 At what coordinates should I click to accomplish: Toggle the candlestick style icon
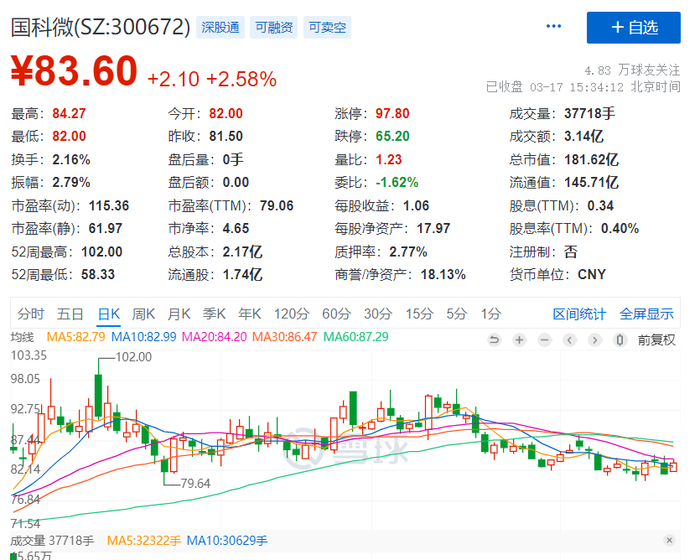click(620, 340)
